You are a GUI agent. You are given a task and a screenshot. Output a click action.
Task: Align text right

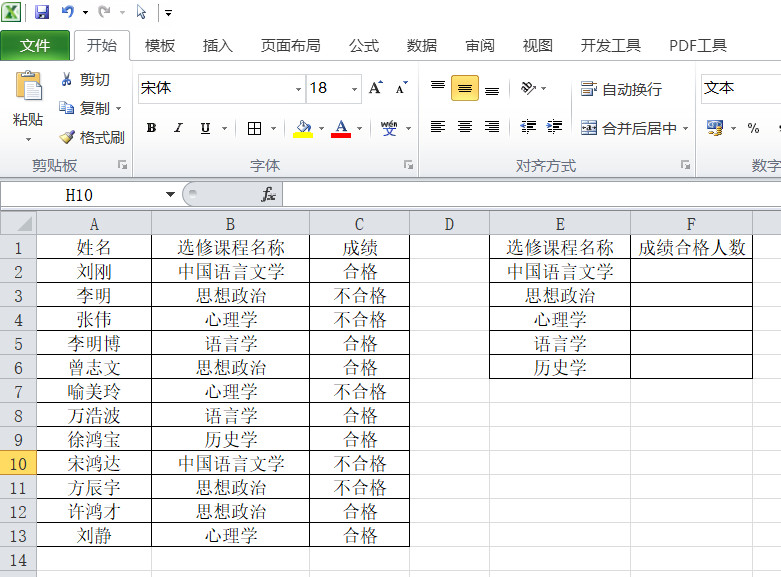point(492,127)
